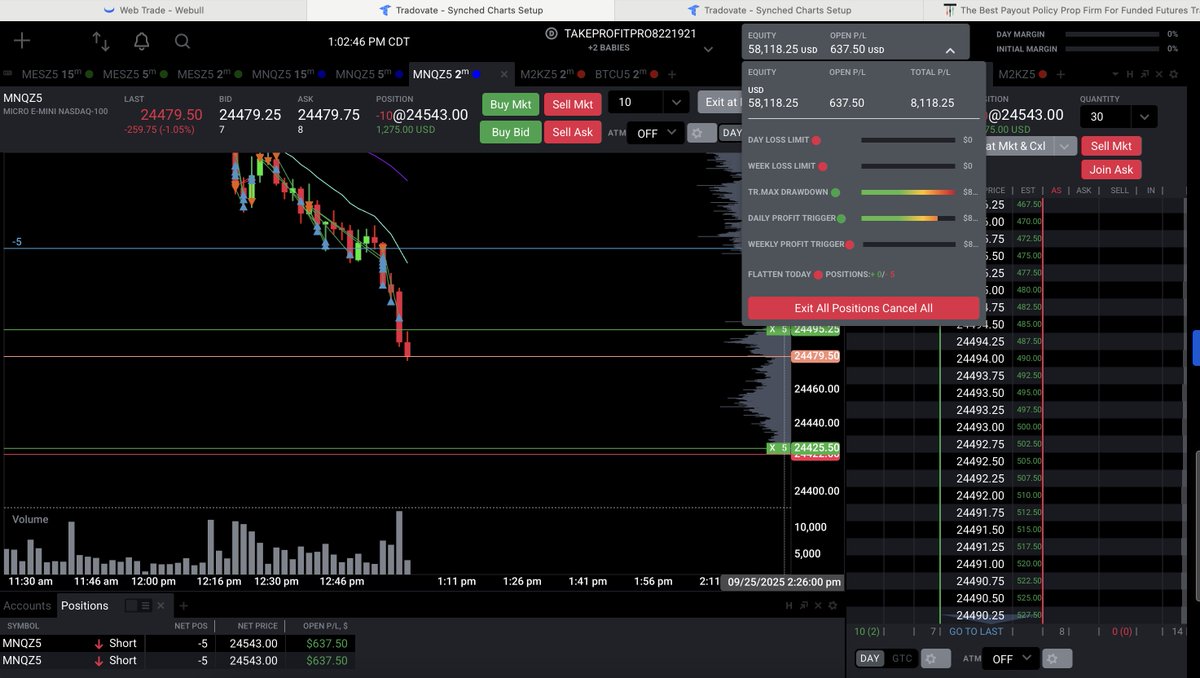
Task: Switch order duration from DAY to GTC
Action: tap(901, 658)
